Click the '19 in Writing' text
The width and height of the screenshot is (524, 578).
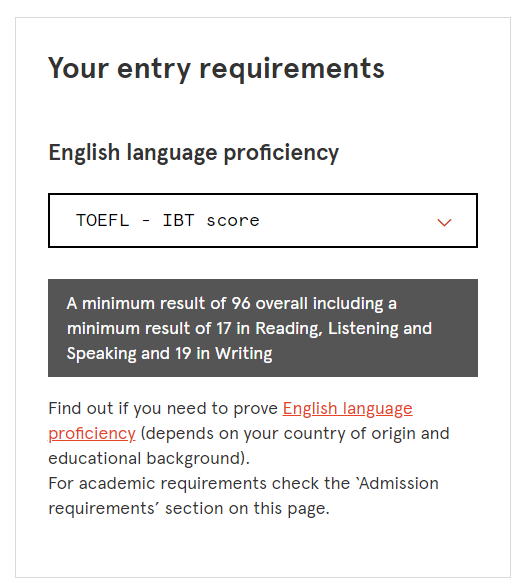pyautogui.click(x=223, y=354)
